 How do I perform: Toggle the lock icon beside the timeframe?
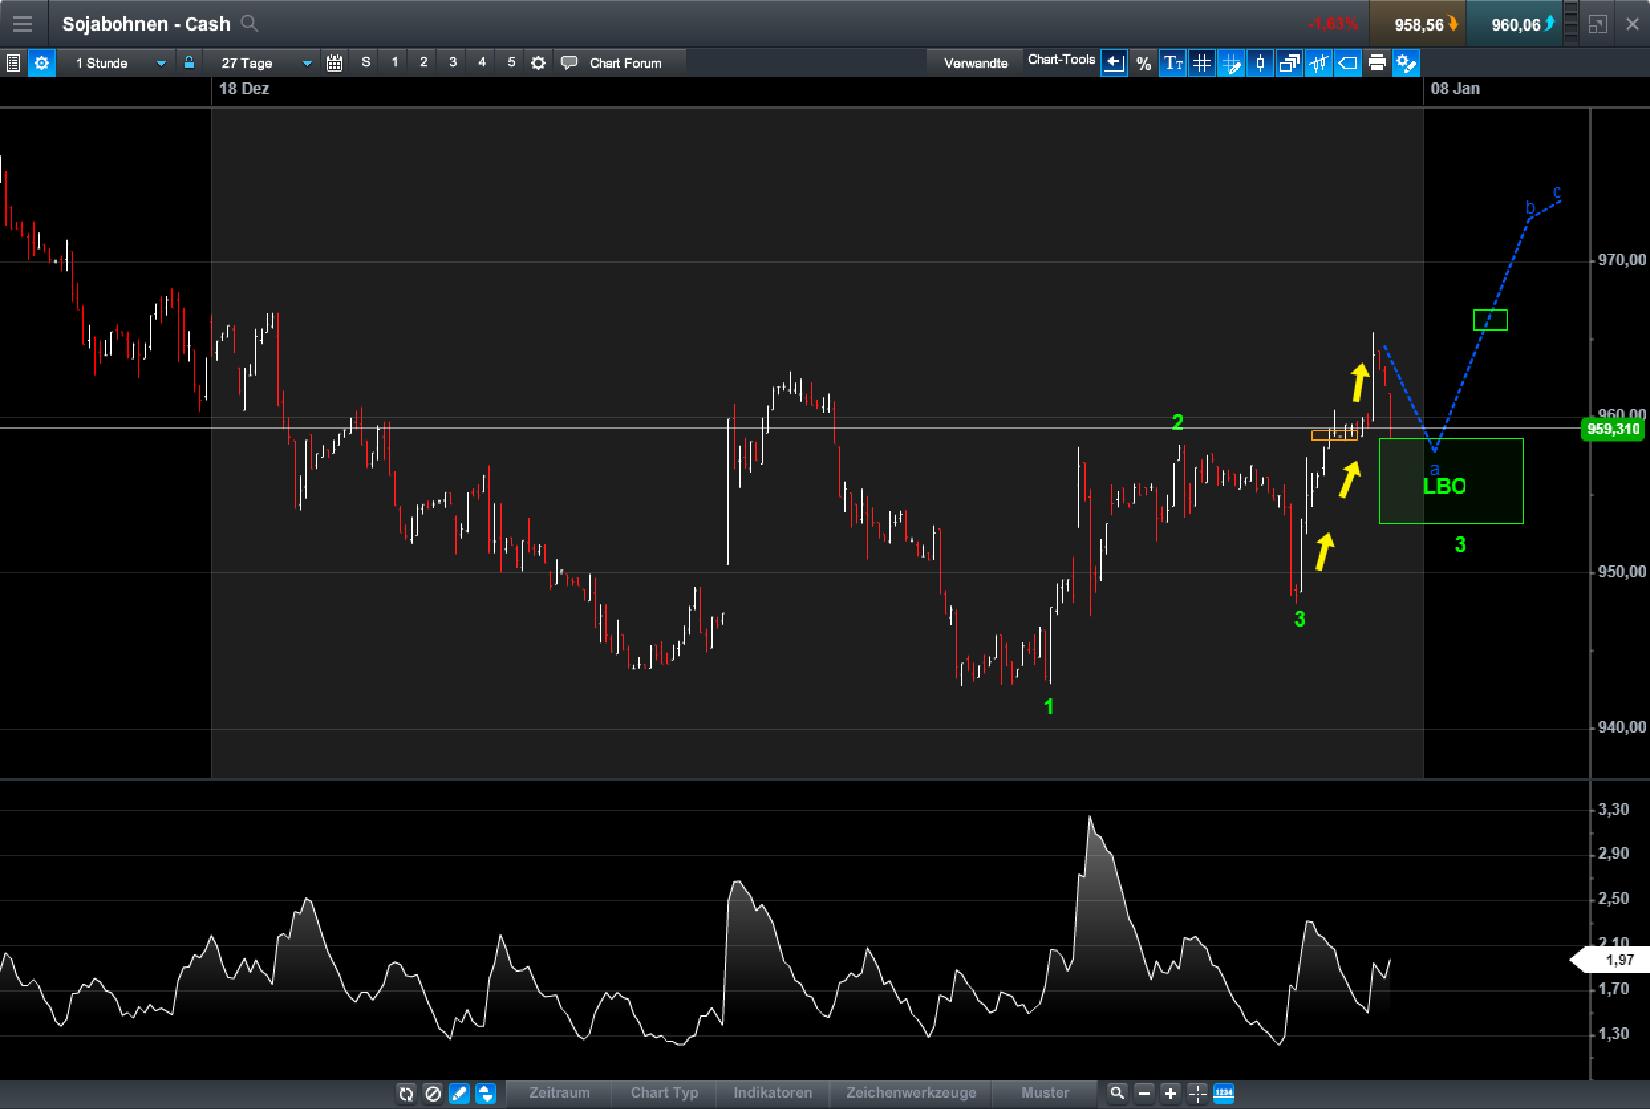[x=190, y=62]
